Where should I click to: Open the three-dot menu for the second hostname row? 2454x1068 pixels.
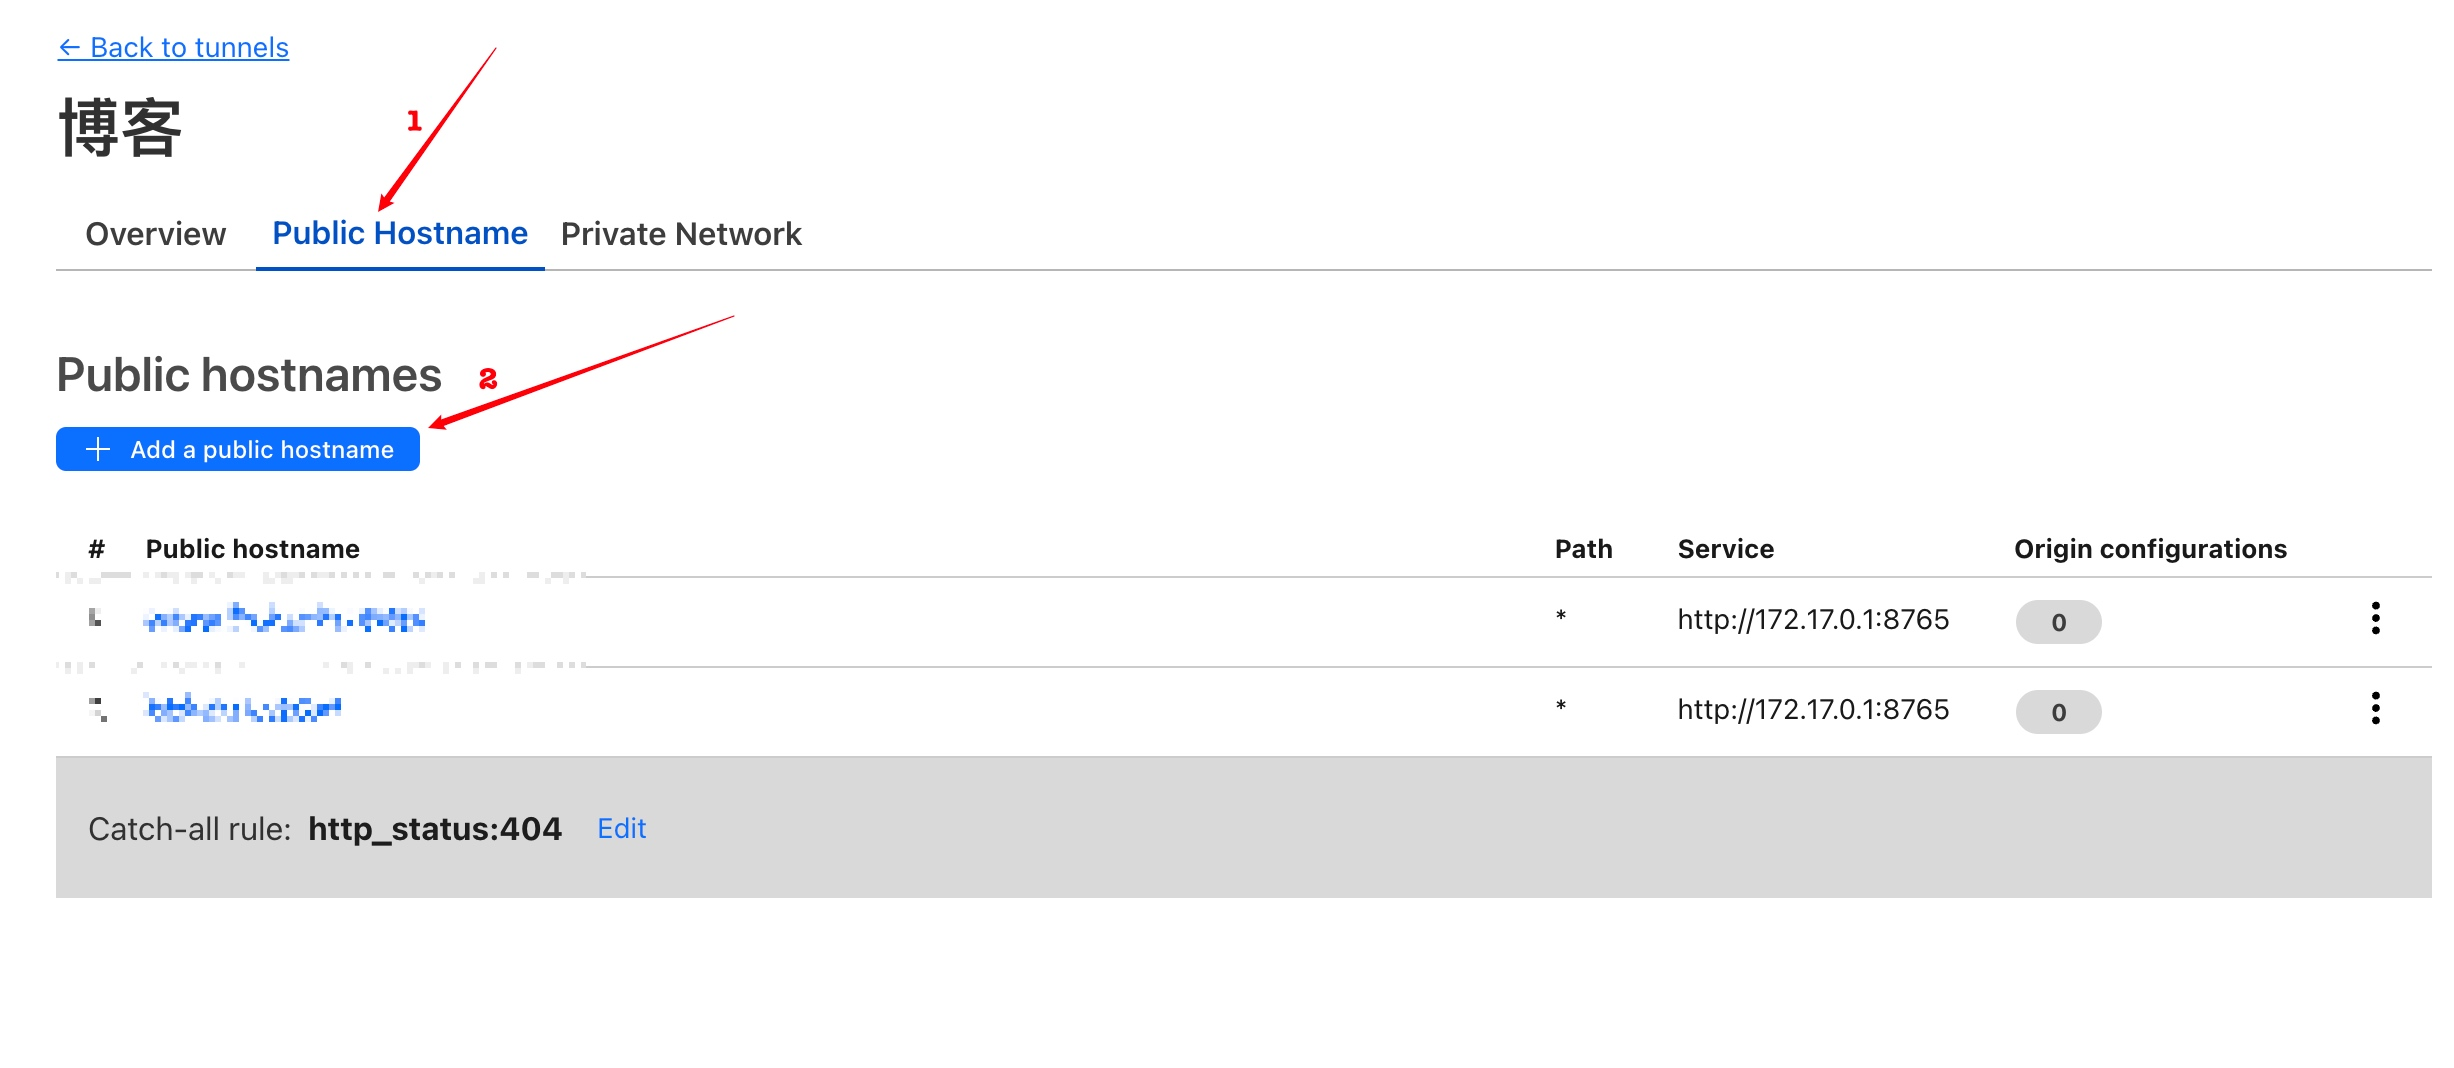click(x=2375, y=709)
